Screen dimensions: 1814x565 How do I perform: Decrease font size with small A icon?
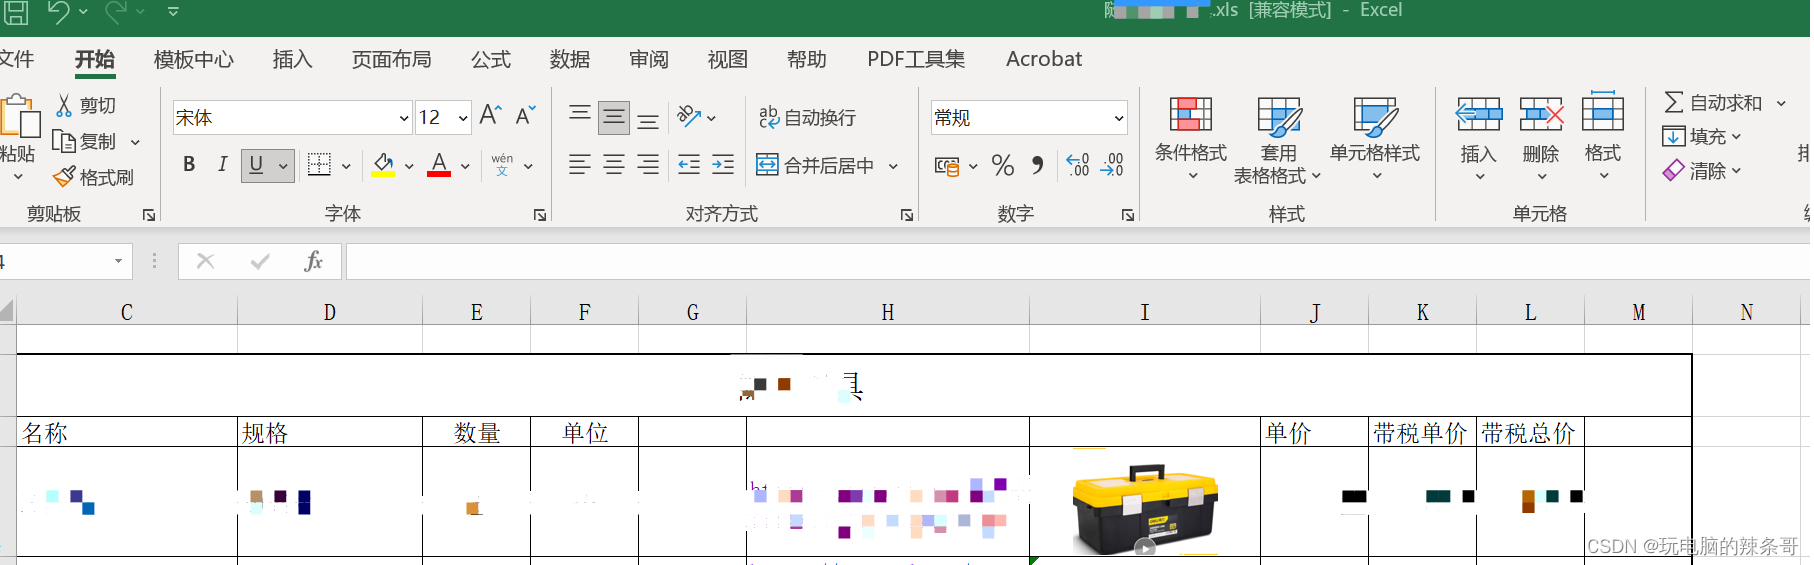point(525,116)
